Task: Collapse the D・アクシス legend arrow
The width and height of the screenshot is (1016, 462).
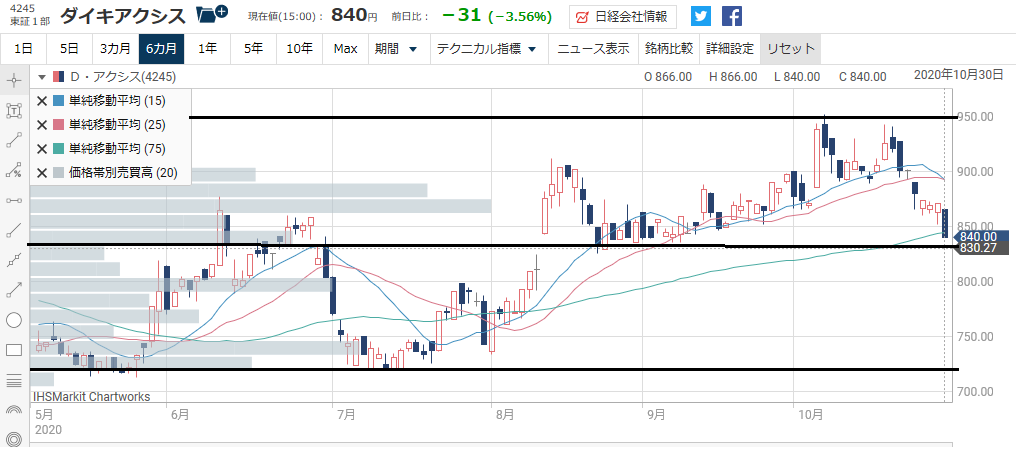Action: (42, 78)
